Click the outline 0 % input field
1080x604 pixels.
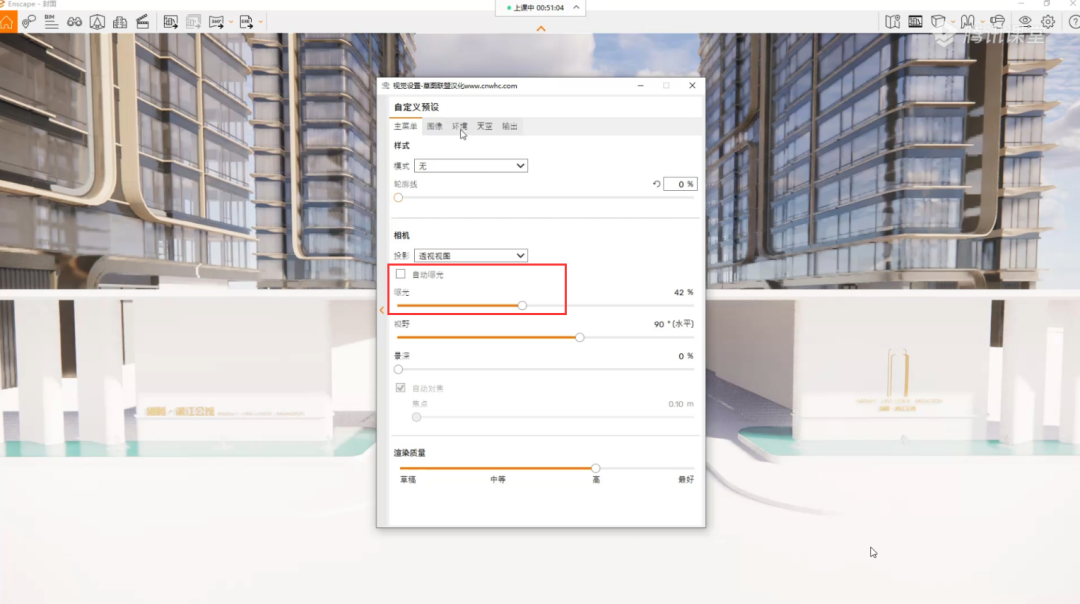(x=681, y=184)
